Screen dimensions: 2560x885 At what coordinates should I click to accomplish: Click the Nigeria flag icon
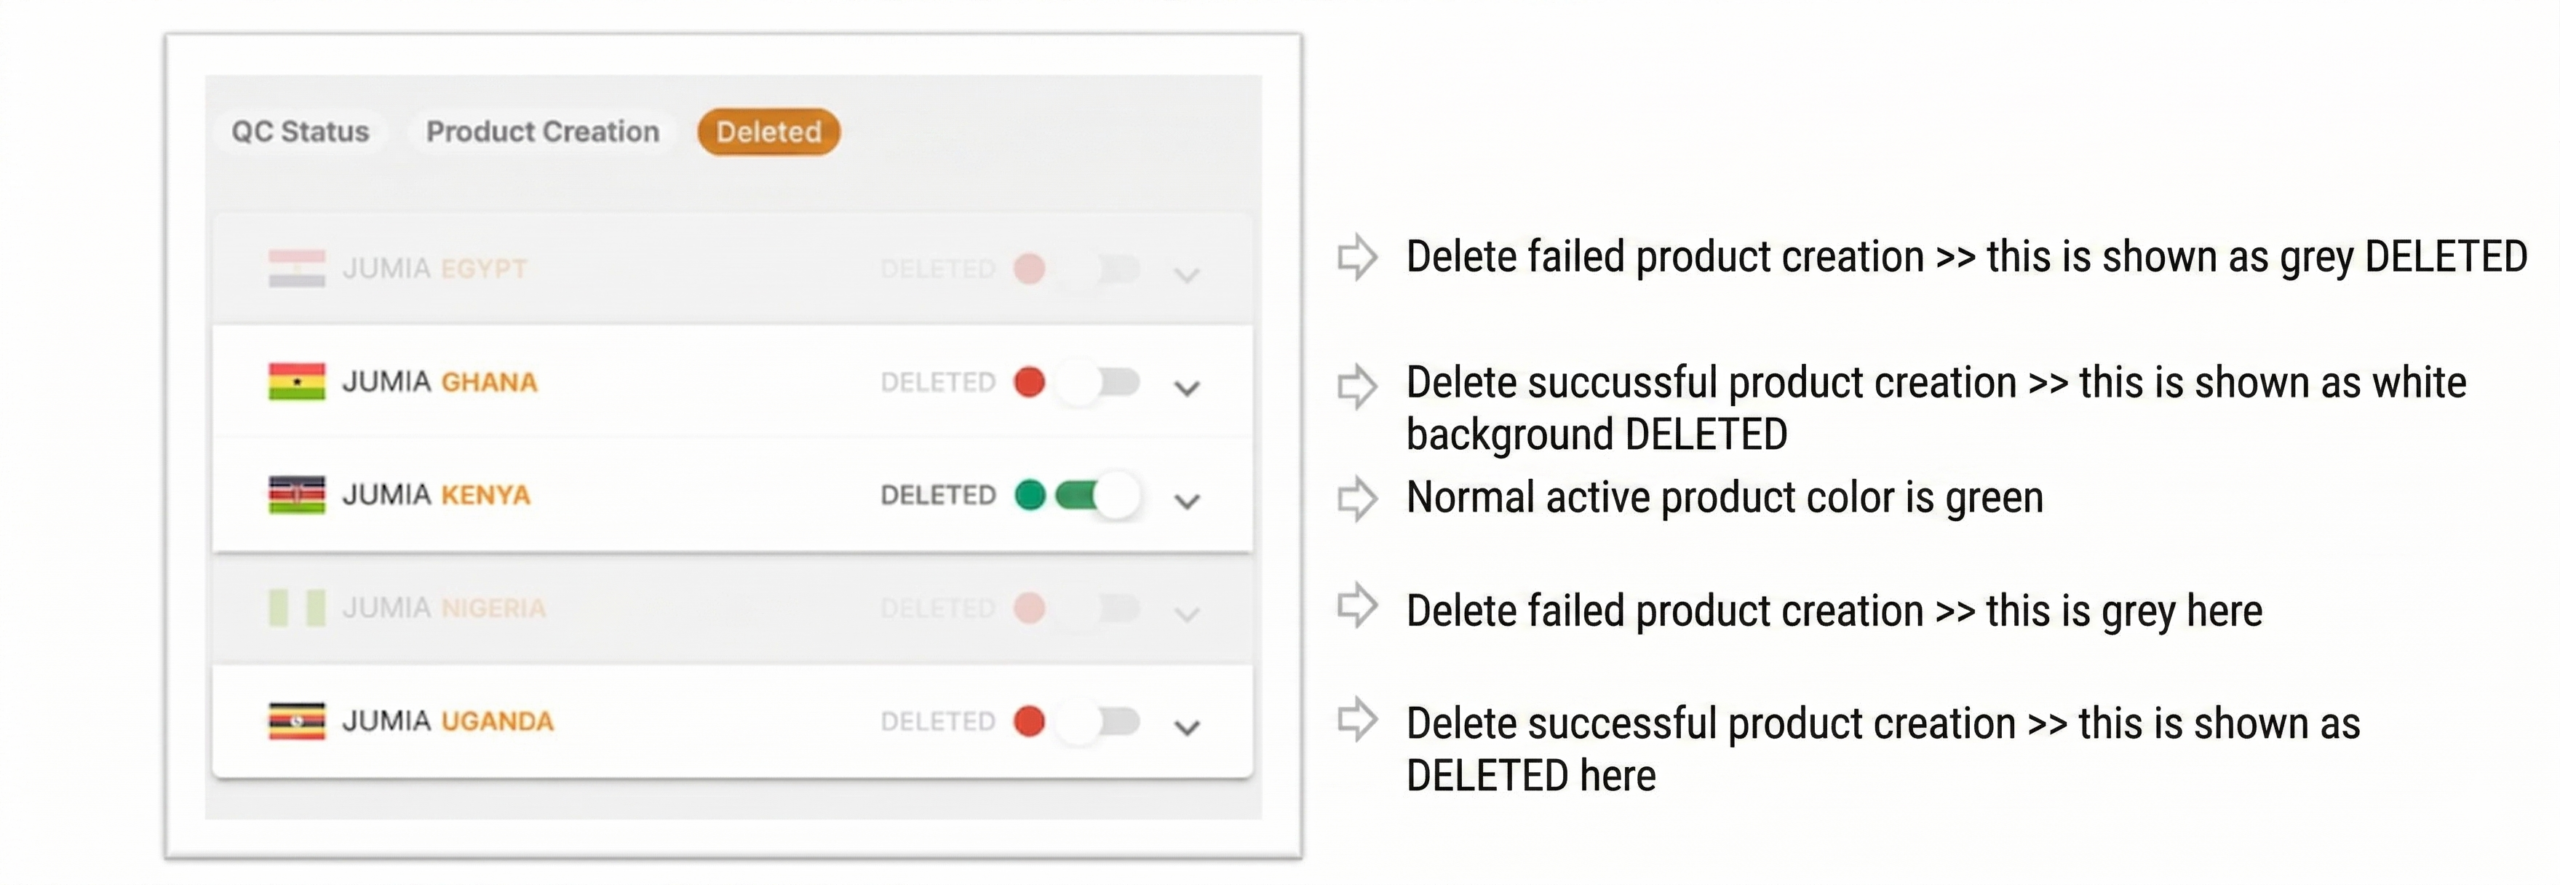(x=297, y=607)
